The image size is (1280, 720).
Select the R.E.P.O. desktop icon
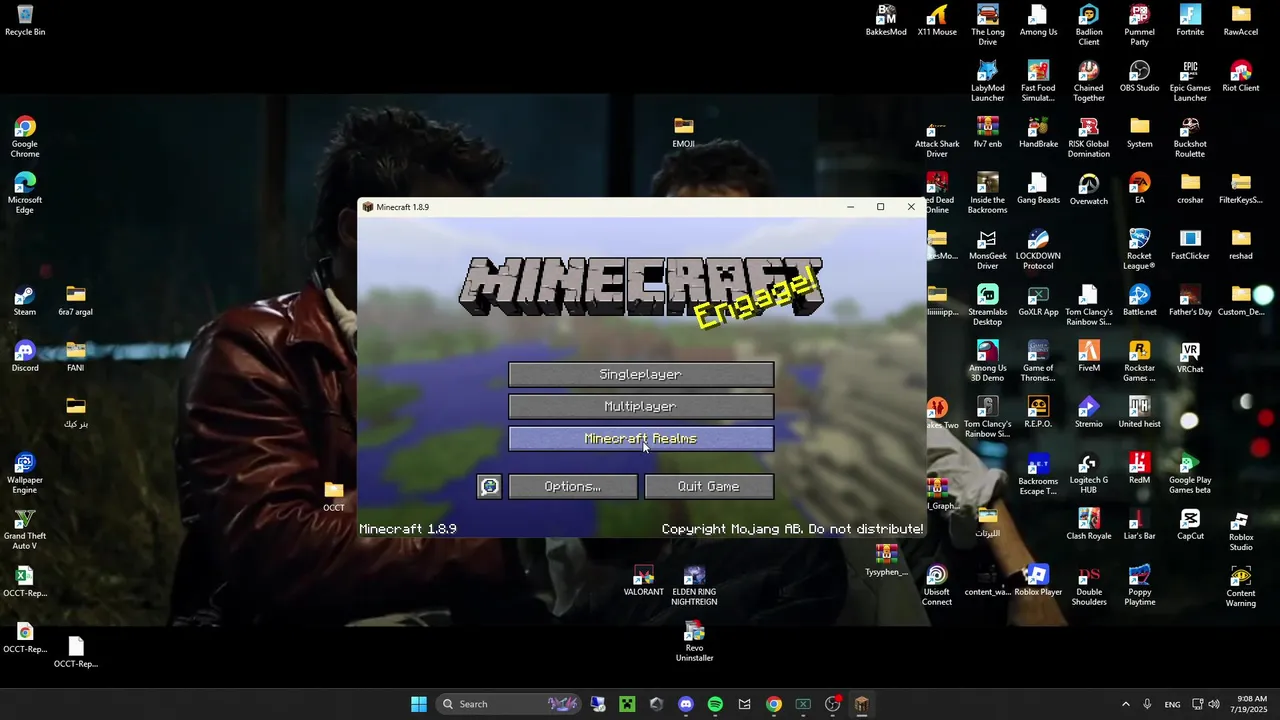pos(1038,413)
